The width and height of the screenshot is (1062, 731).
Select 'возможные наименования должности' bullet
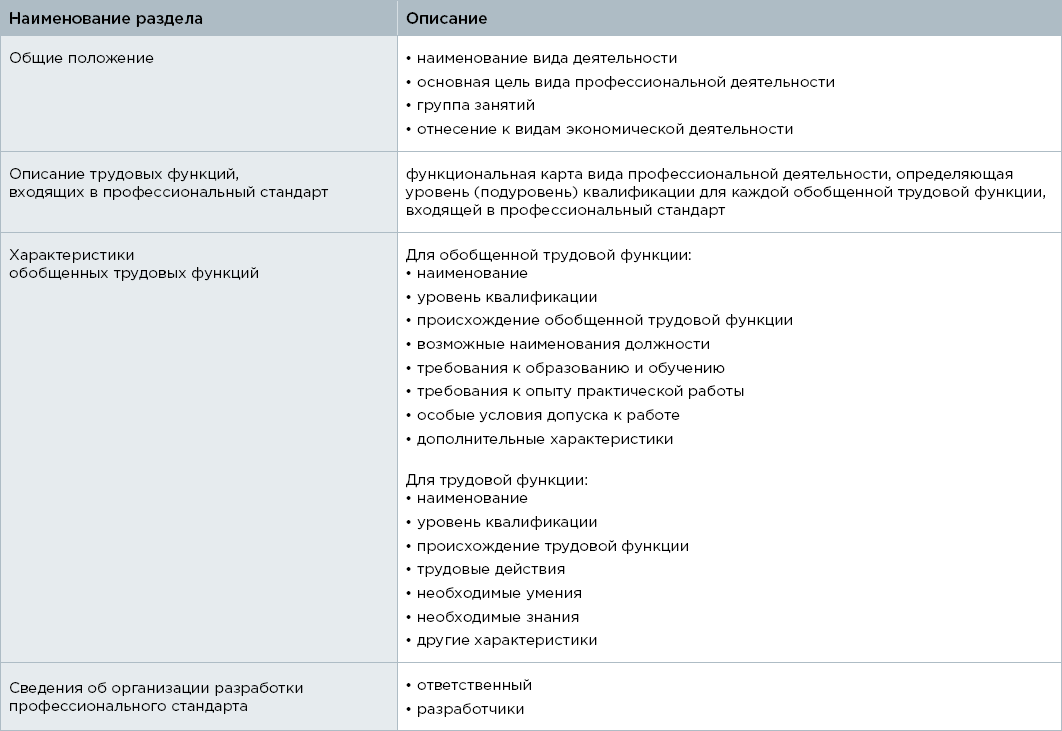(558, 344)
